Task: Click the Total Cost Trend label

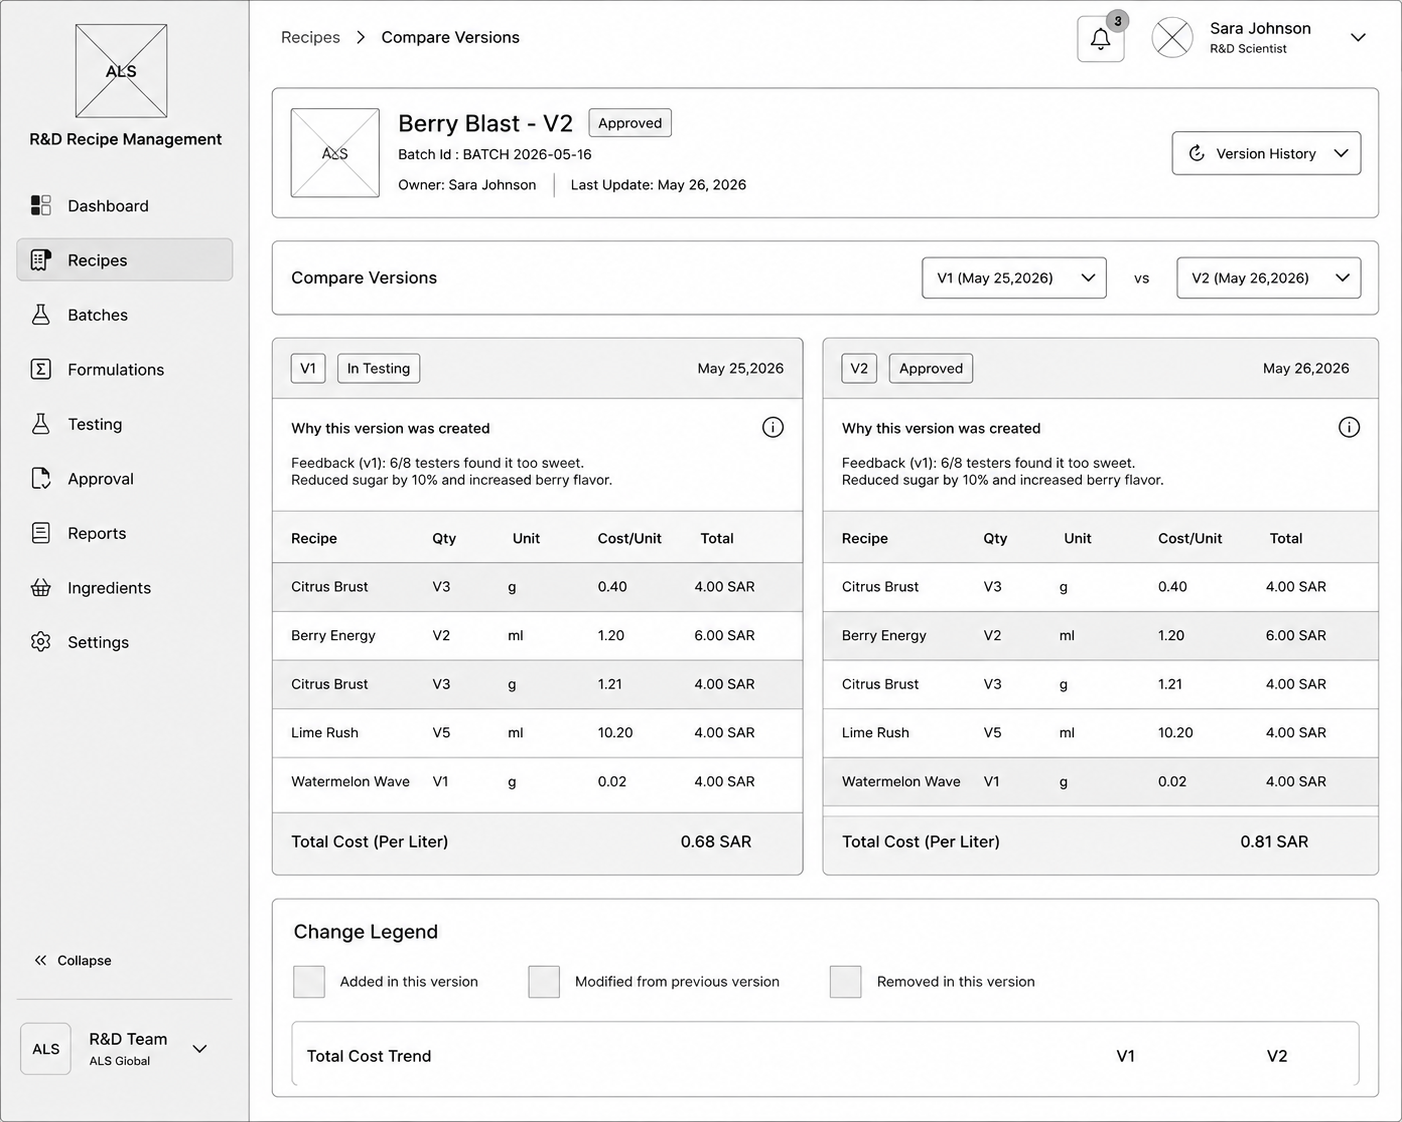Action: point(369,1056)
